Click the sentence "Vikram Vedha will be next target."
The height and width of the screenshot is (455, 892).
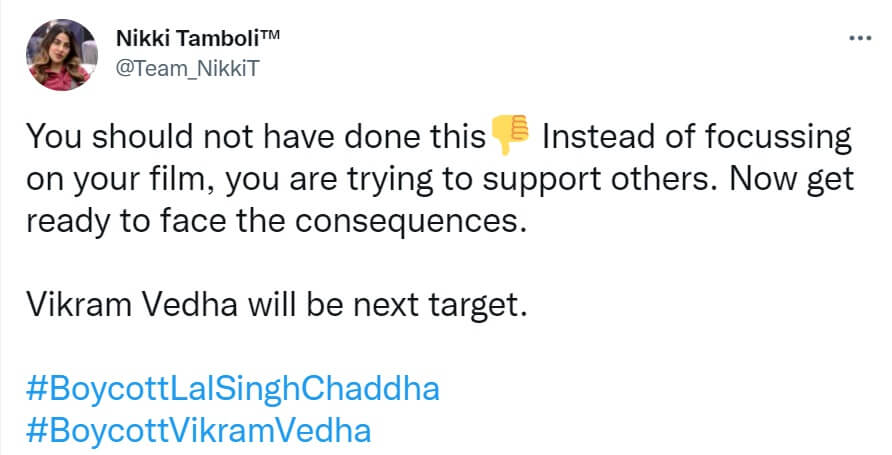click(274, 305)
